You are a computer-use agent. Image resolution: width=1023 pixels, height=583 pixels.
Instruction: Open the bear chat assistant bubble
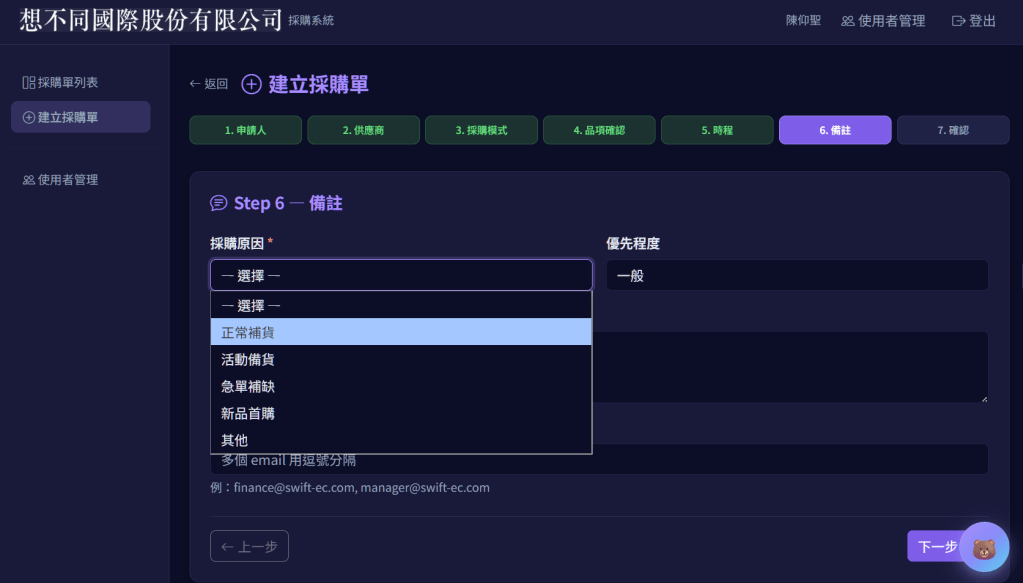point(984,548)
